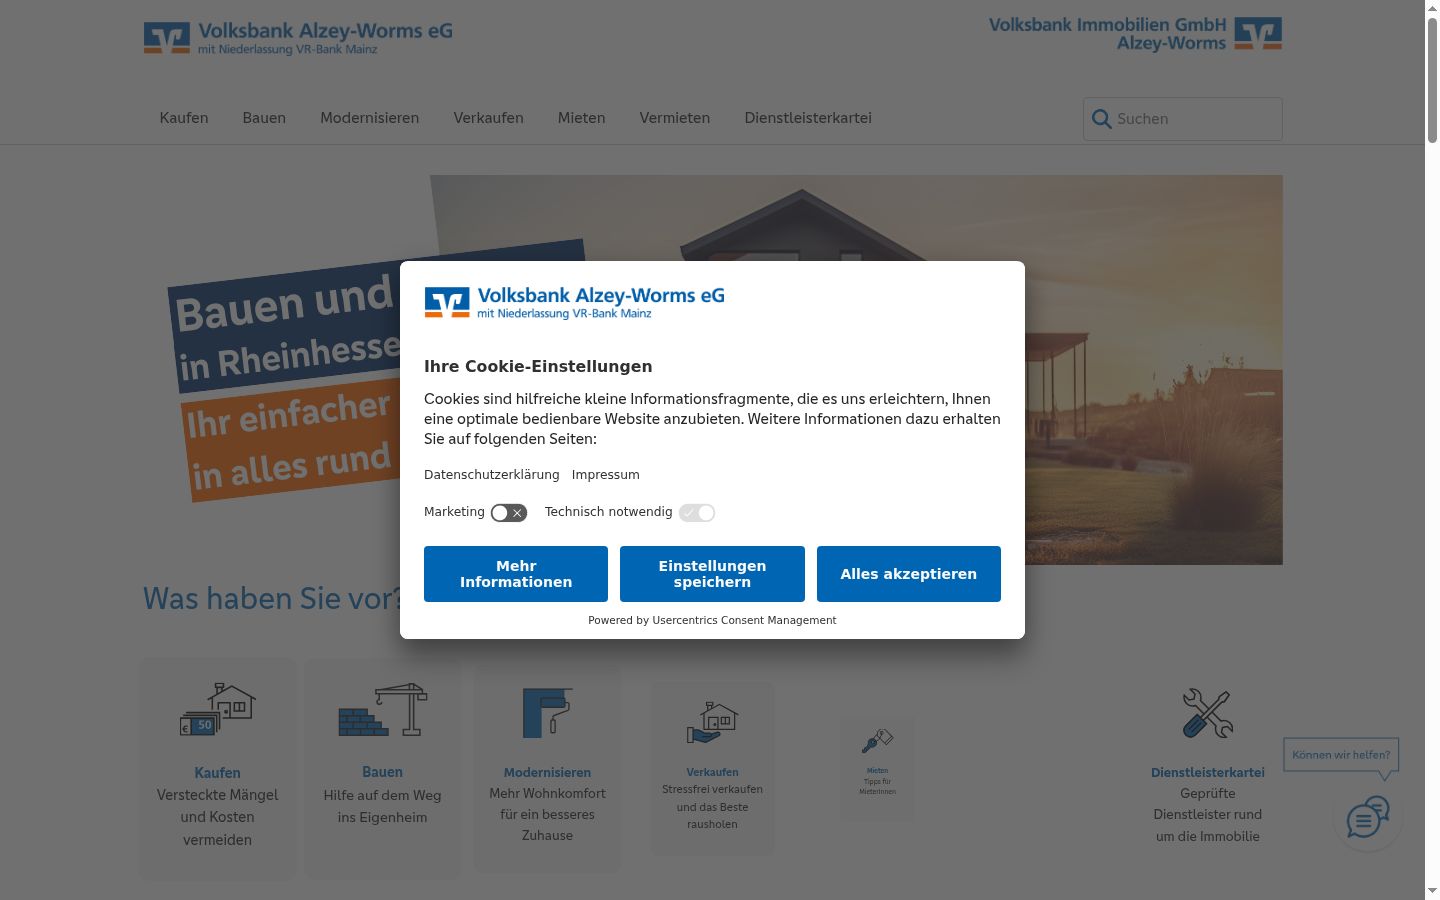The image size is (1440, 900).
Task: Click the 'Was haben Sie vor?' heading
Action: coord(272,598)
